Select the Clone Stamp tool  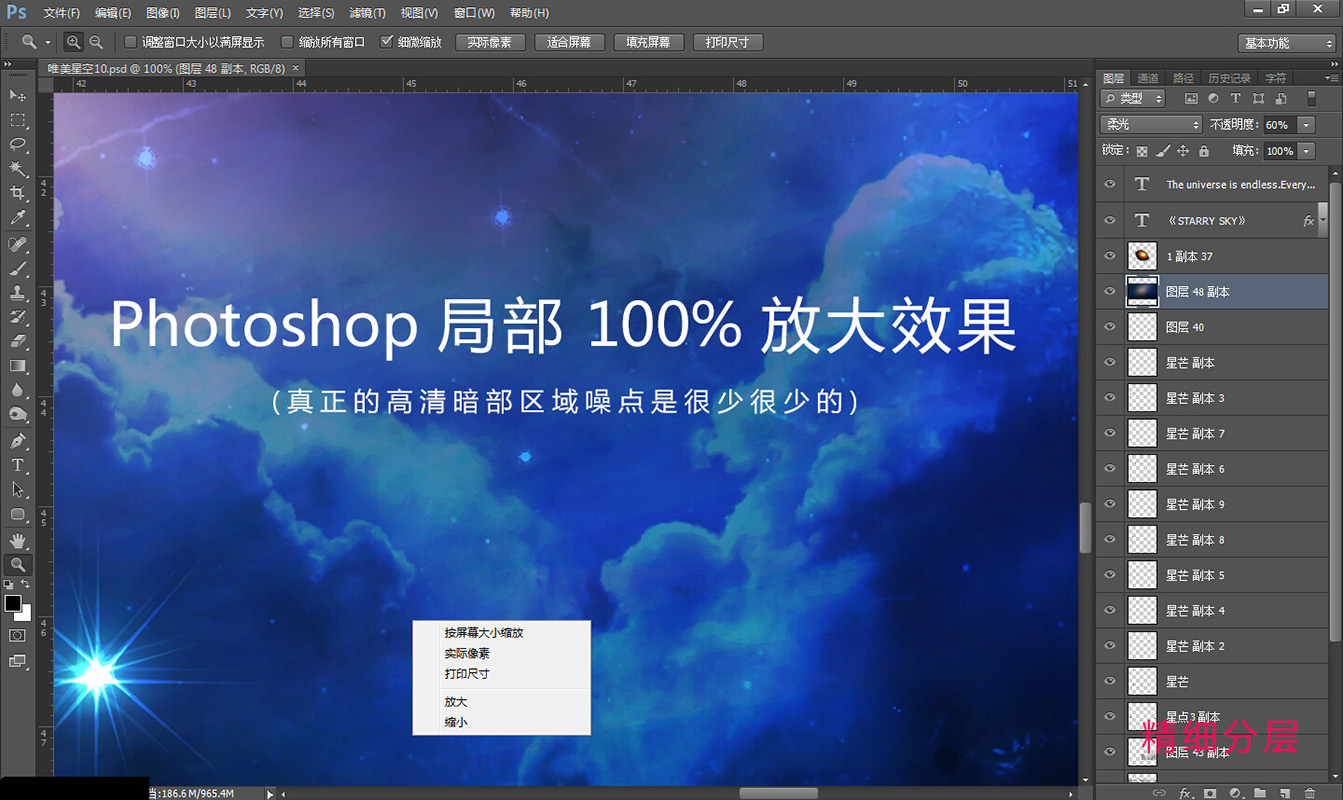coord(18,293)
